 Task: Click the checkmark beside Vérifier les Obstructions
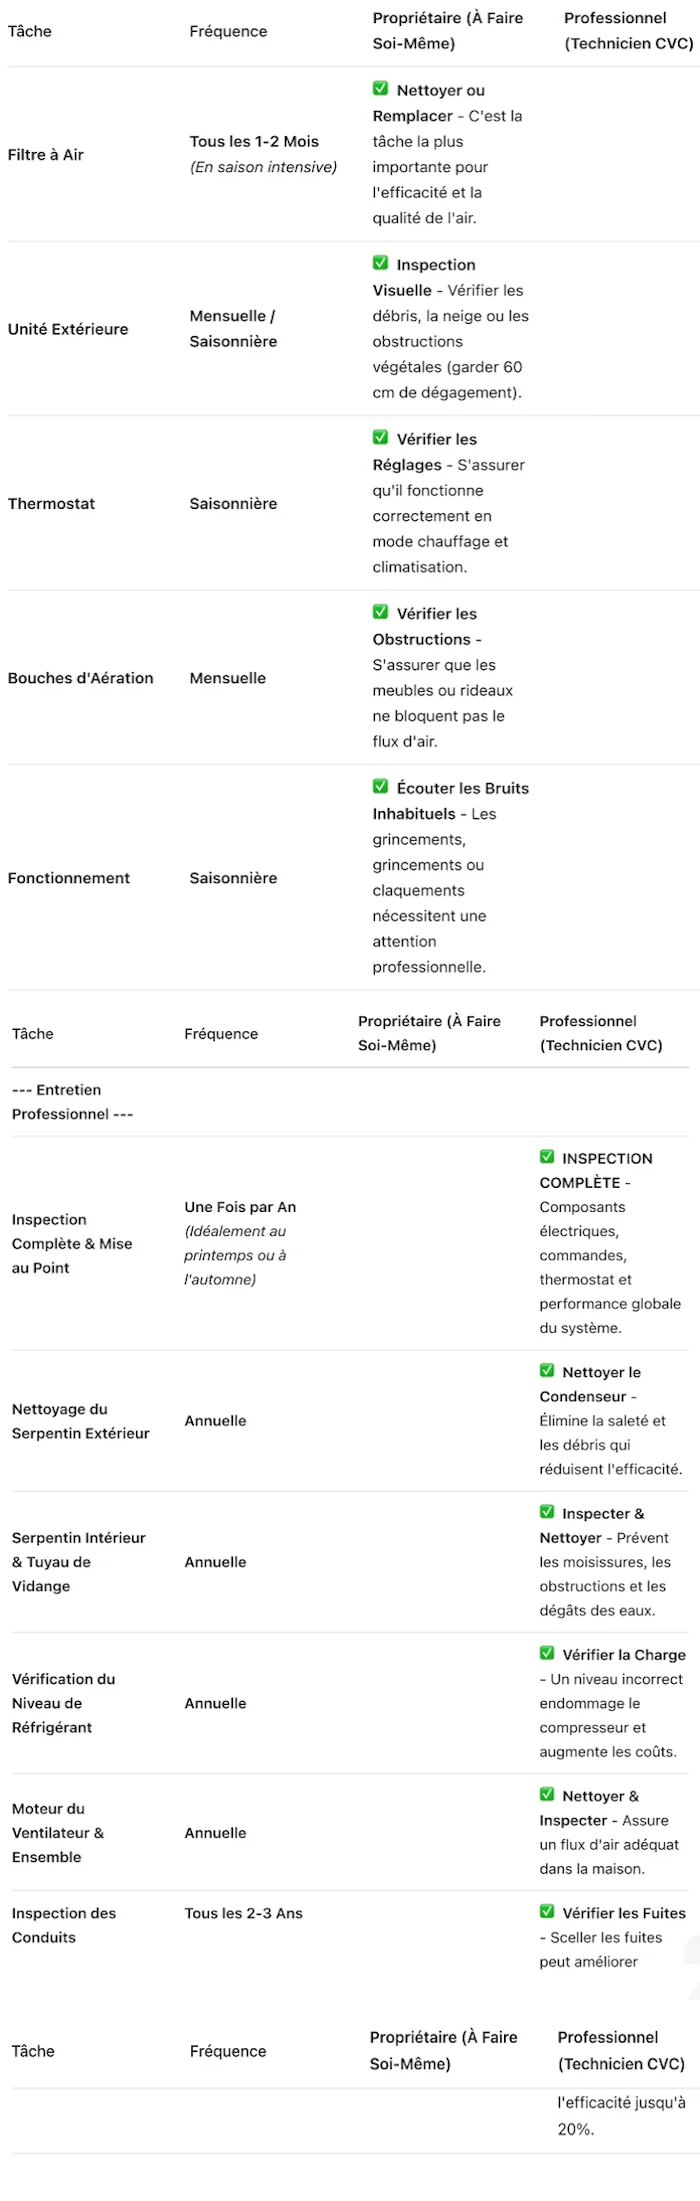coord(380,612)
